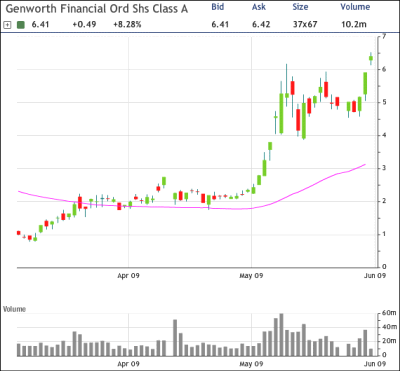Click the bid value 6.41 under Bid
Image resolution: width=400 pixels, height=371 pixels.
(220, 25)
